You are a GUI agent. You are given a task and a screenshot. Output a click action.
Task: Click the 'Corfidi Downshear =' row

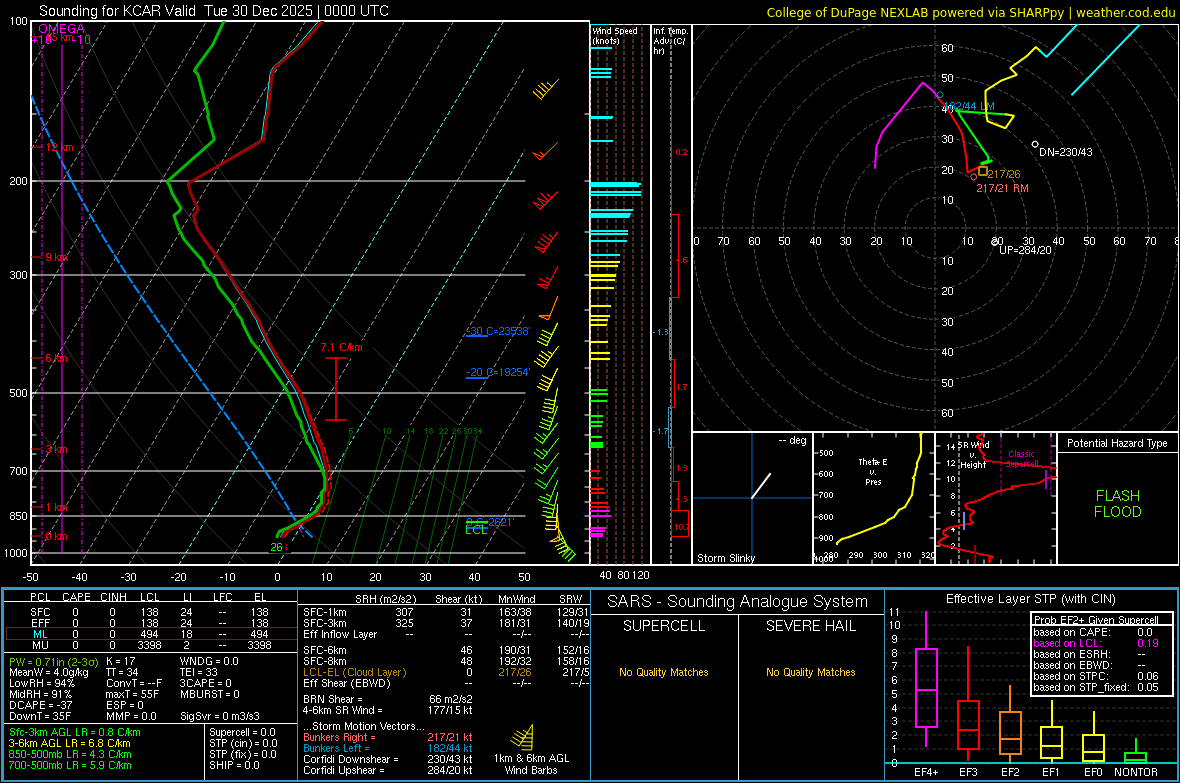[x=388, y=759]
